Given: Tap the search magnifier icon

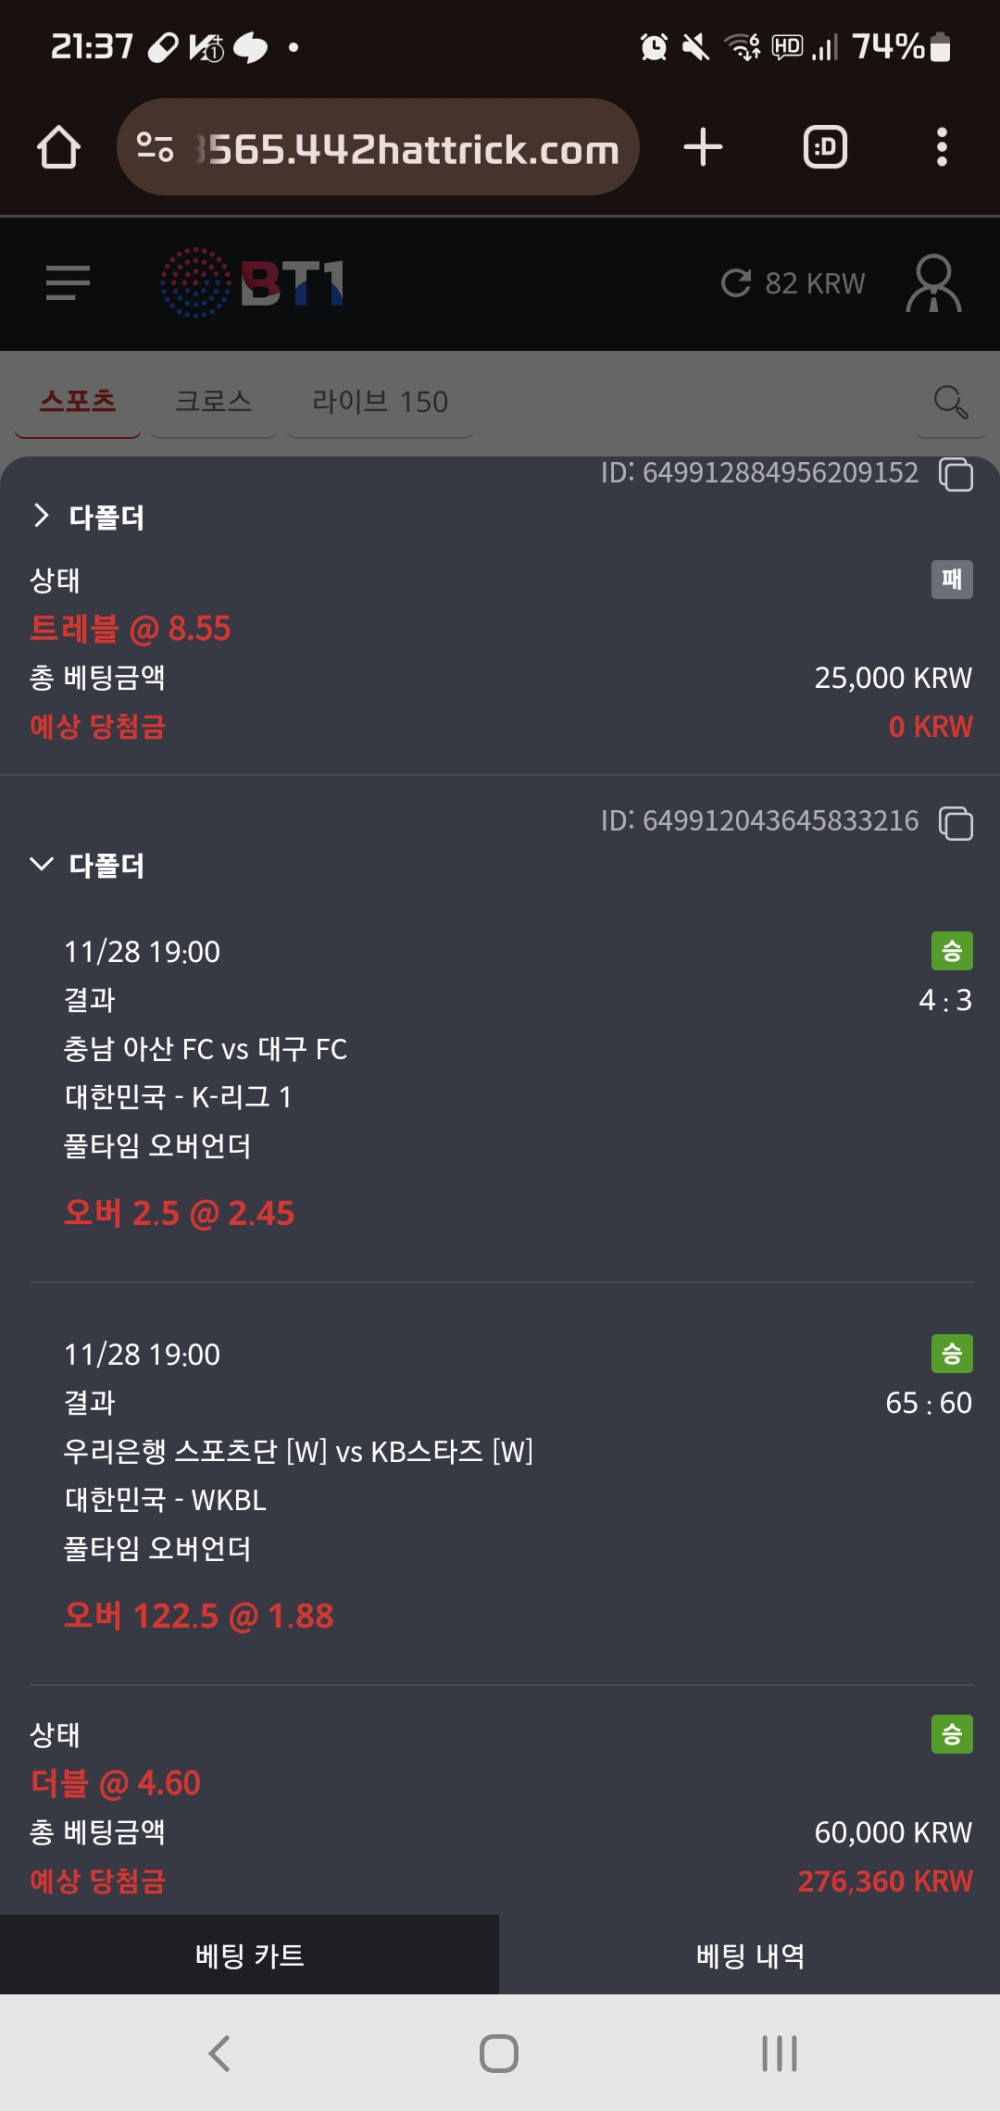Looking at the screenshot, I should (x=950, y=402).
